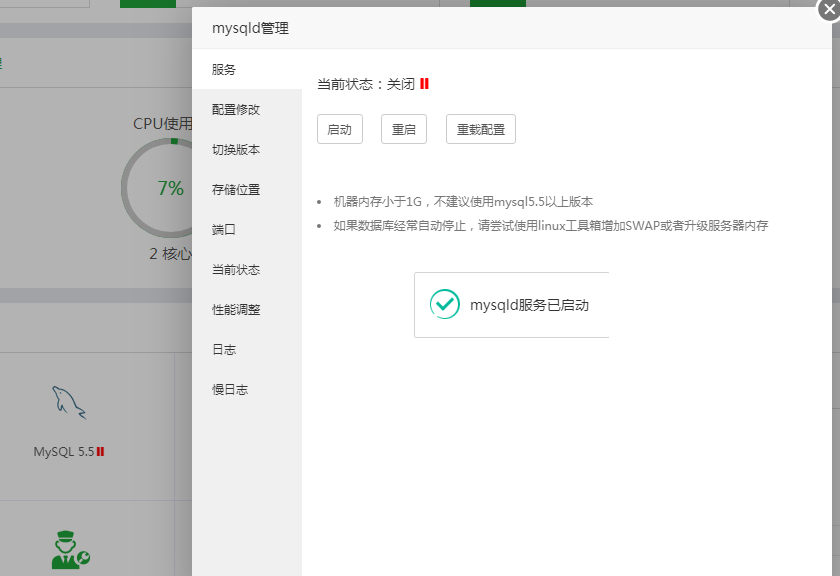Click the red stopped indicator next to 关闭

pos(424,84)
